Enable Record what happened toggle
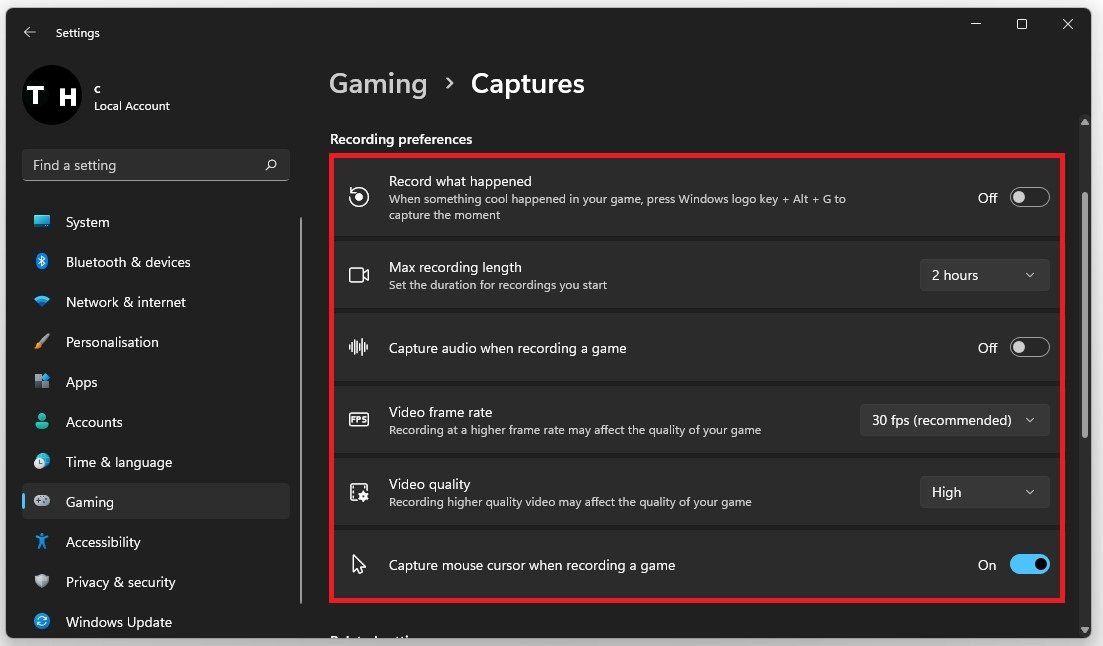Screen dimensions: 1103x646 click(1029, 197)
